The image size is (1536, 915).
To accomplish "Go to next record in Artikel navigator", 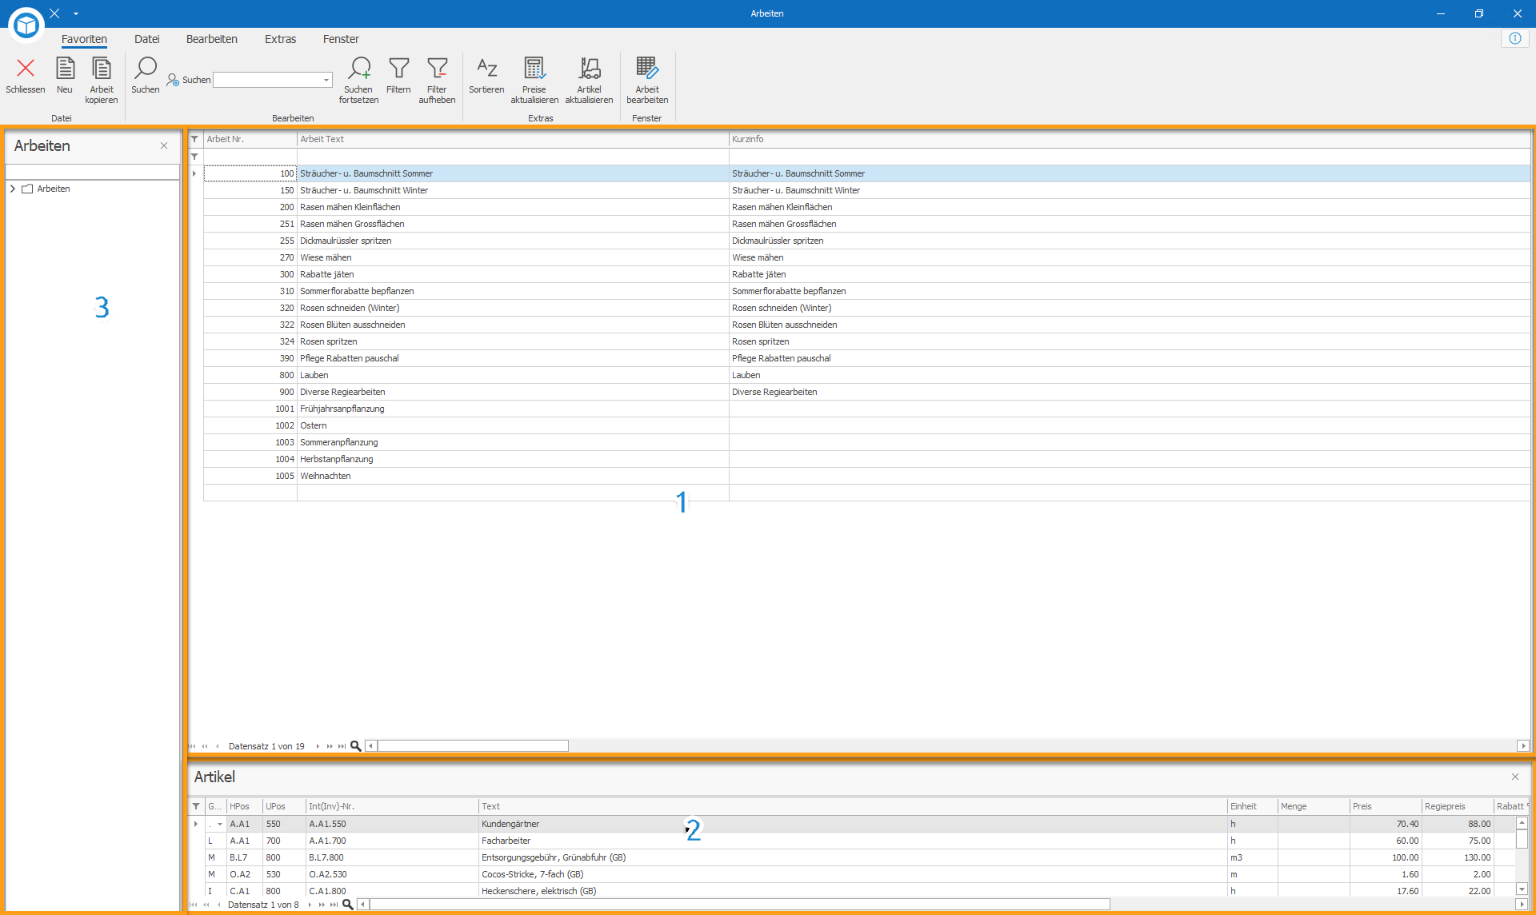I will click(310, 904).
